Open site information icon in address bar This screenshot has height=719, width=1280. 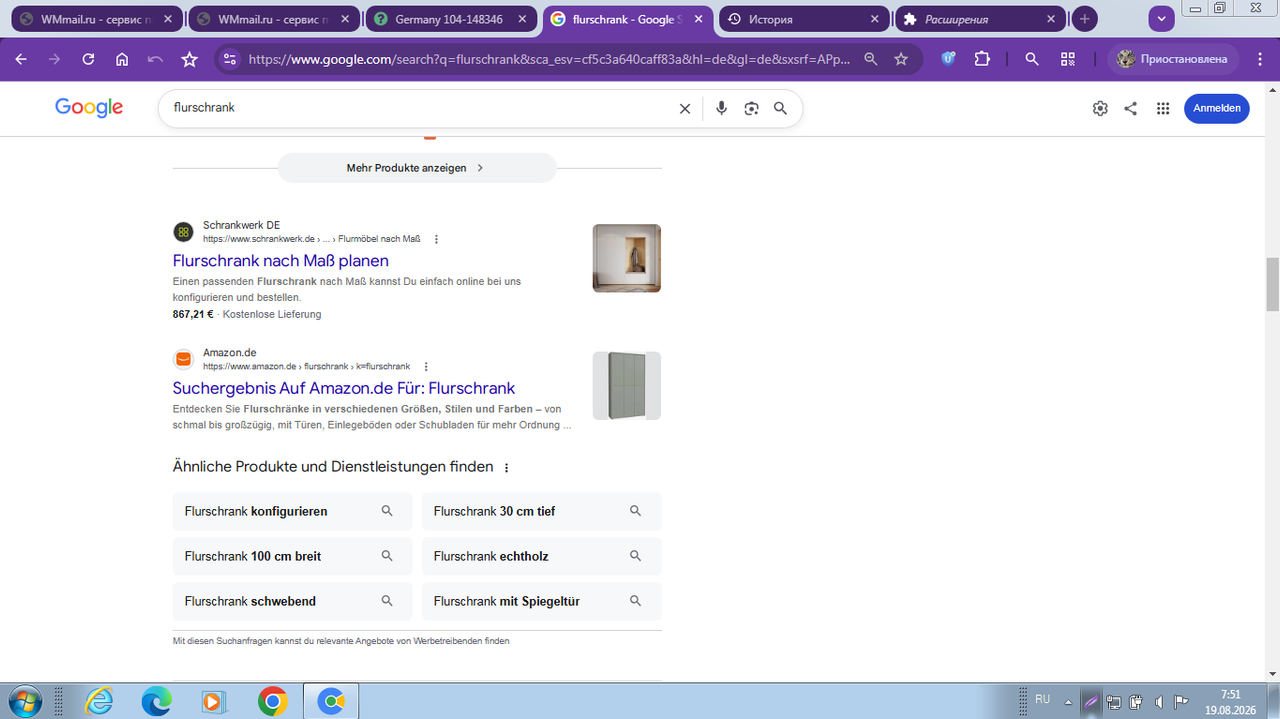click(230, 59)
